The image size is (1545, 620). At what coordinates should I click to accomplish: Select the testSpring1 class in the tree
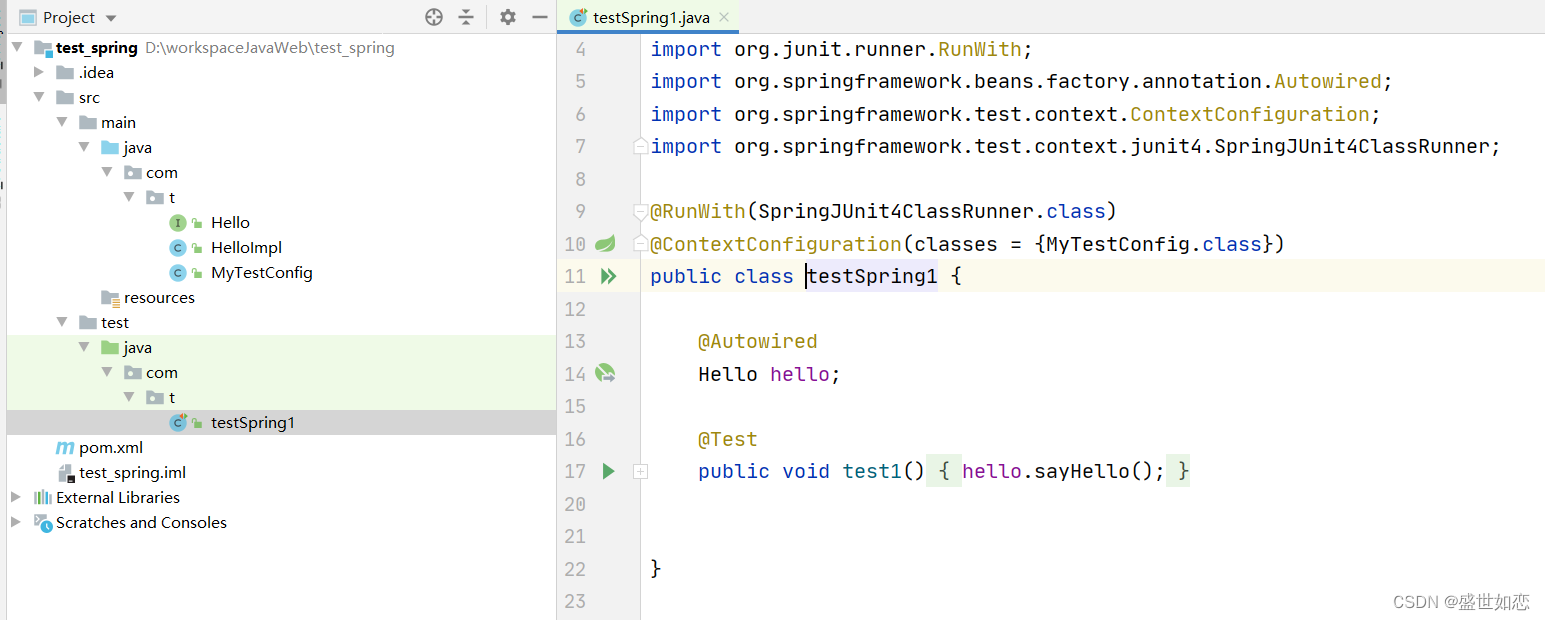point(253,422)
